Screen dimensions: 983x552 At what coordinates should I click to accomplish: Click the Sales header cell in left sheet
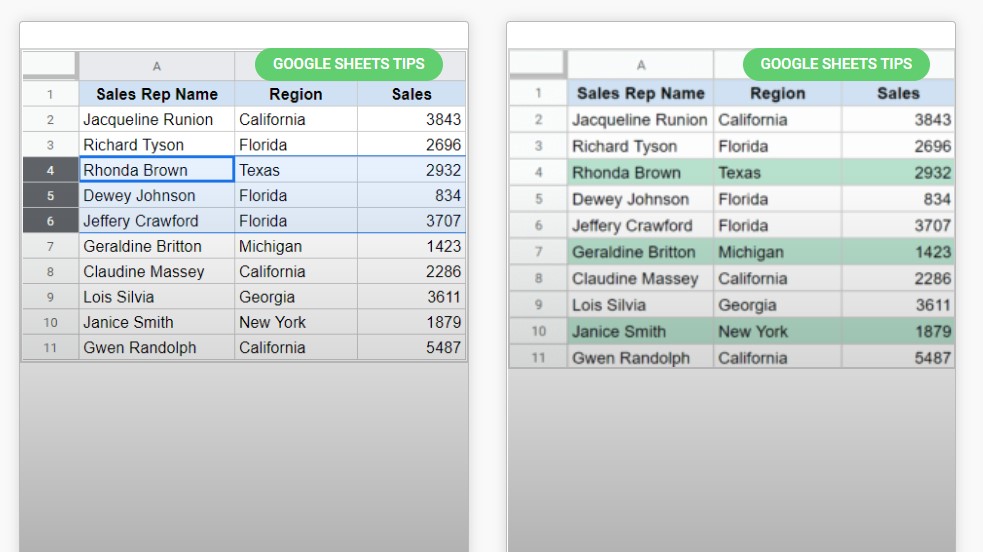(411, 94)
